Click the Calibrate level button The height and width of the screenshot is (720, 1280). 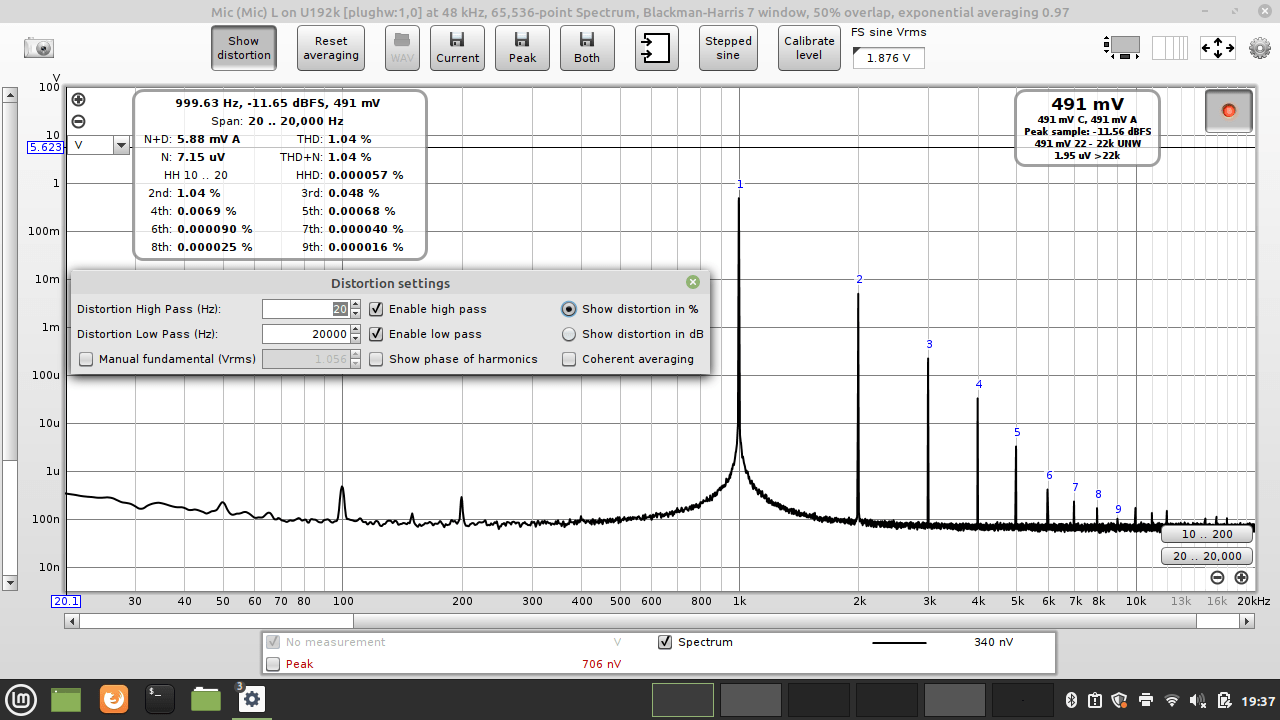(809, 47)
